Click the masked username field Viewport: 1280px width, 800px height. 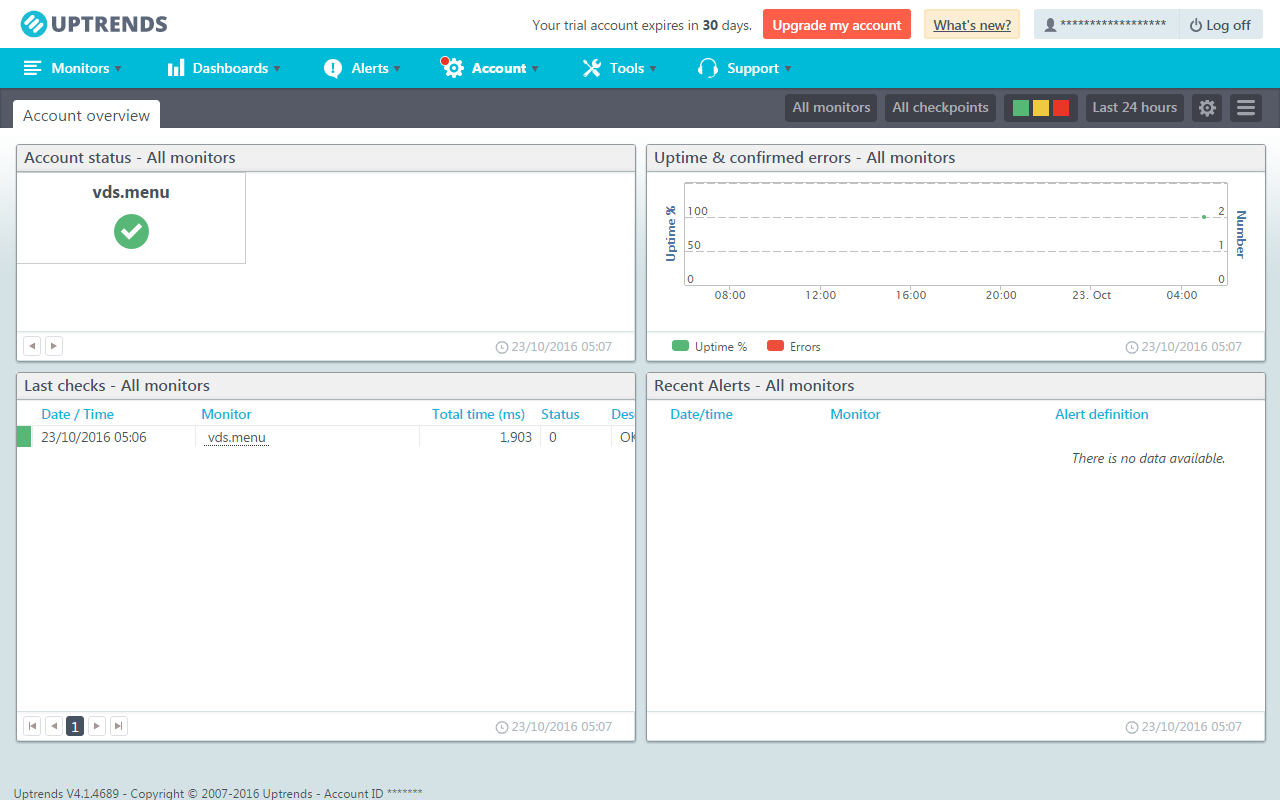pyautogui.click(x=1113, y=25)
